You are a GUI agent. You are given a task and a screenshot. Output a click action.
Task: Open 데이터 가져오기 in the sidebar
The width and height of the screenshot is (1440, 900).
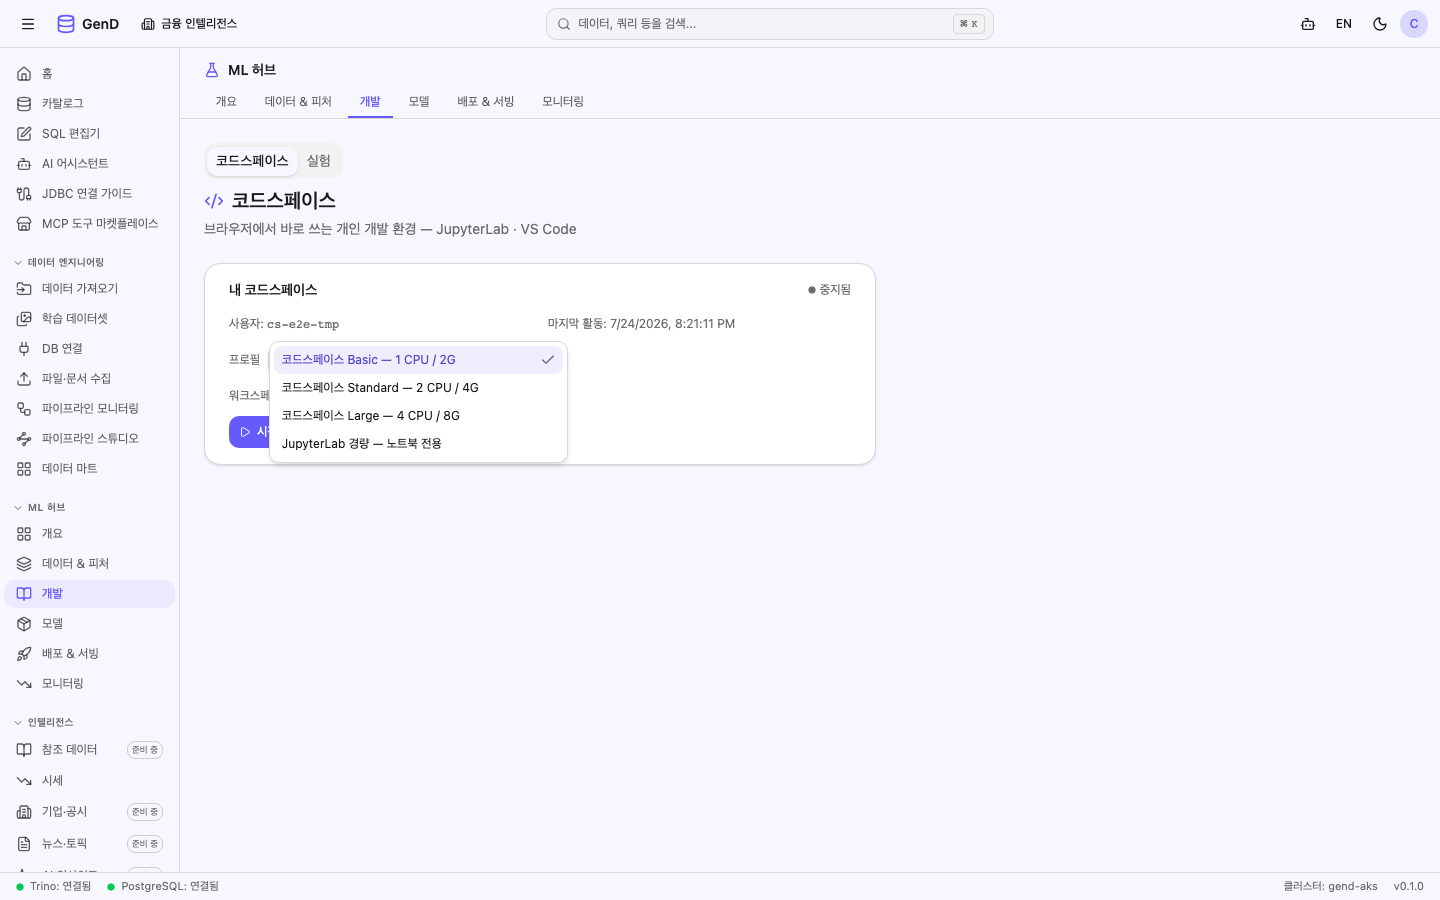pyautogui.click(x=90, y=289)
